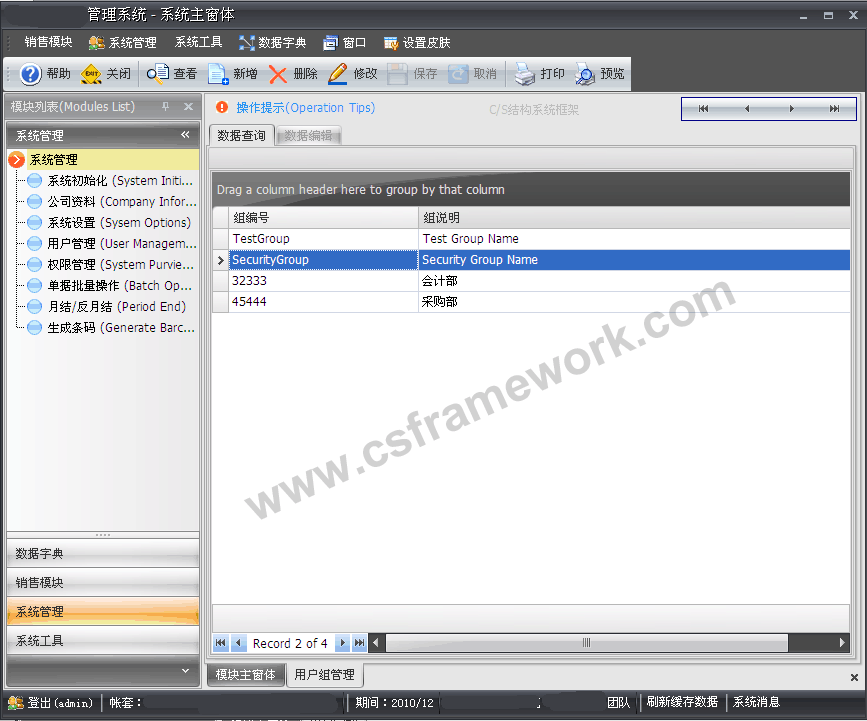The height and width of the screenshot is (721, 867).
Task: Expand the navigation pane overflow chevron
Action: pos(185,670)
